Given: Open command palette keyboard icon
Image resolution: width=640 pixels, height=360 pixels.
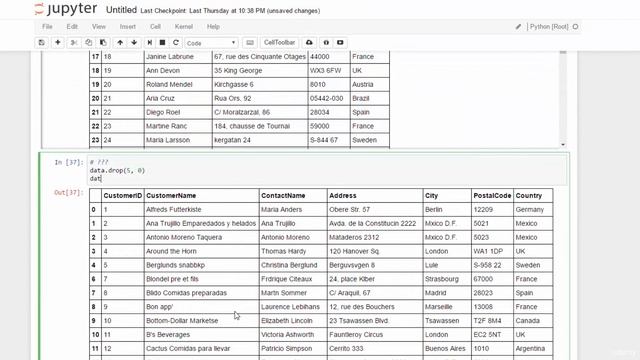Looking at the screenshot, I should coord(250,42).
